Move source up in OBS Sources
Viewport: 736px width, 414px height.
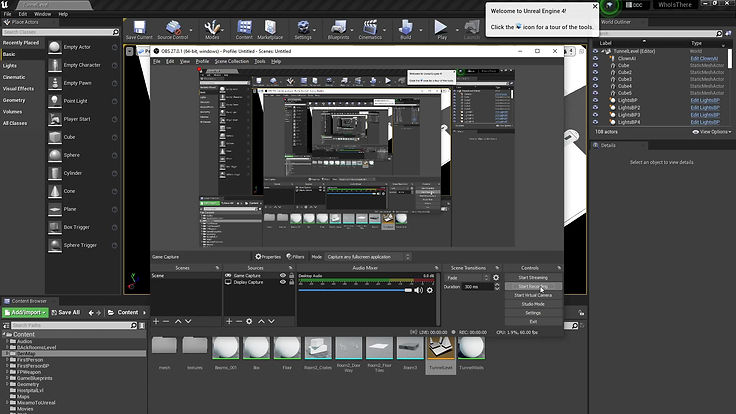click(261, 321)
